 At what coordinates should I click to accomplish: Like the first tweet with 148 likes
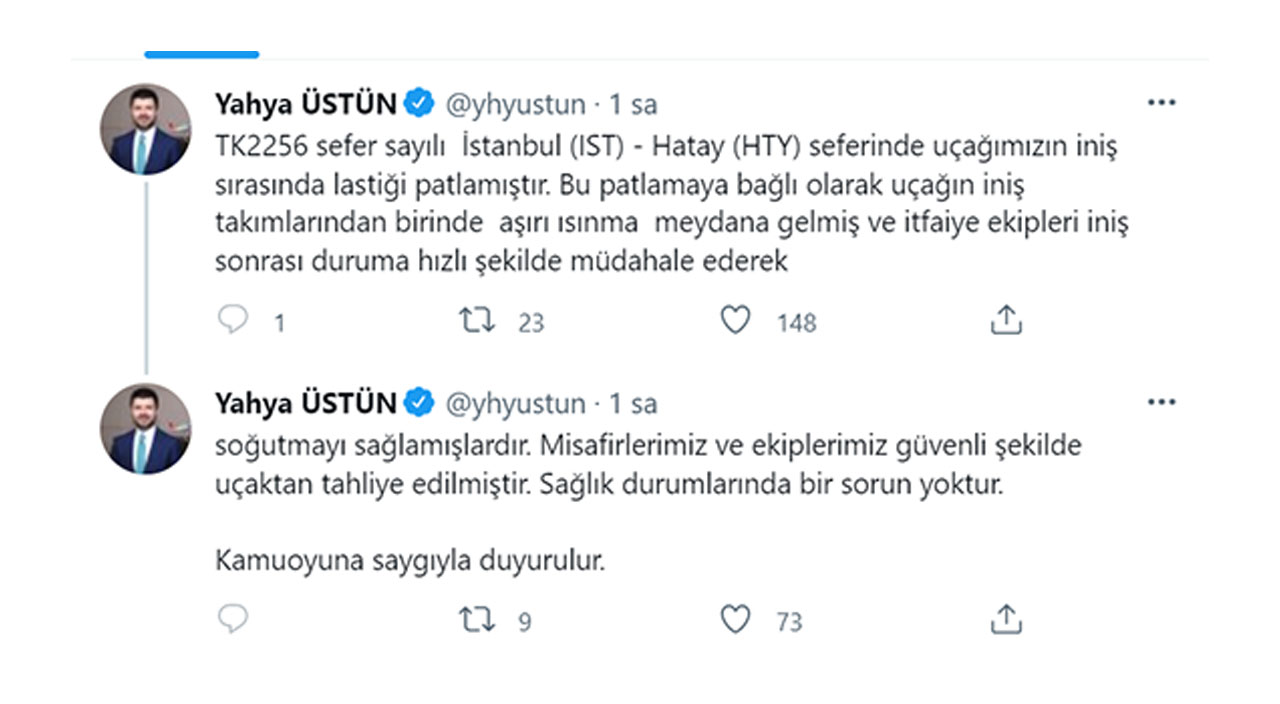tap(736, 320)
